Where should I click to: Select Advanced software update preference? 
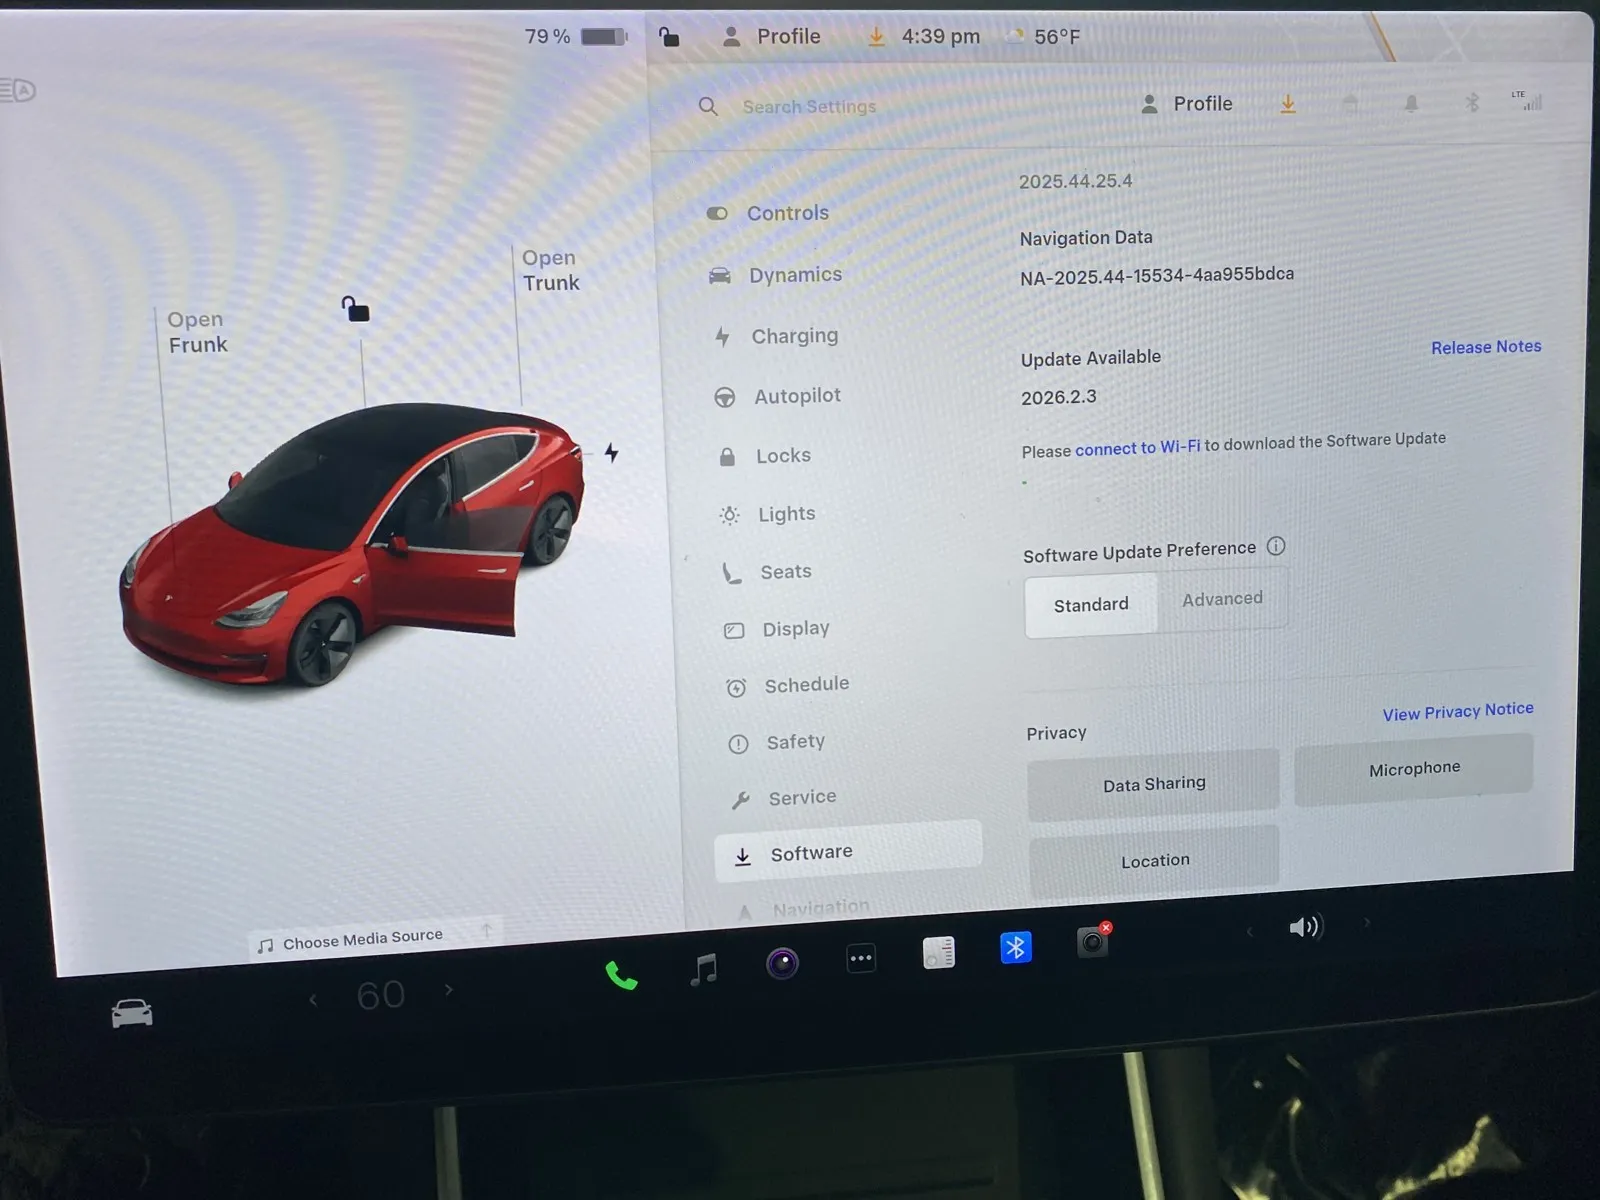click(x=1222, y=599)
